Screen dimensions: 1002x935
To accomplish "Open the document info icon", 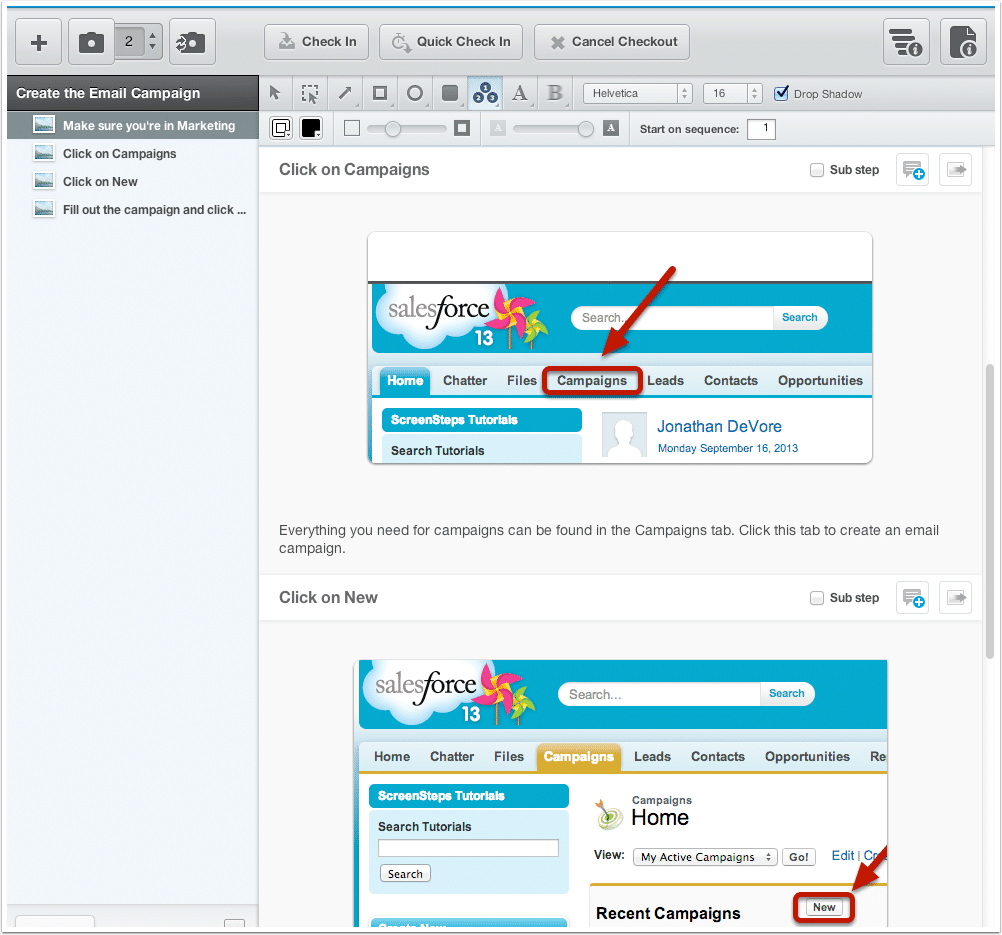I will pyautogui.click(x=963, y=42).
